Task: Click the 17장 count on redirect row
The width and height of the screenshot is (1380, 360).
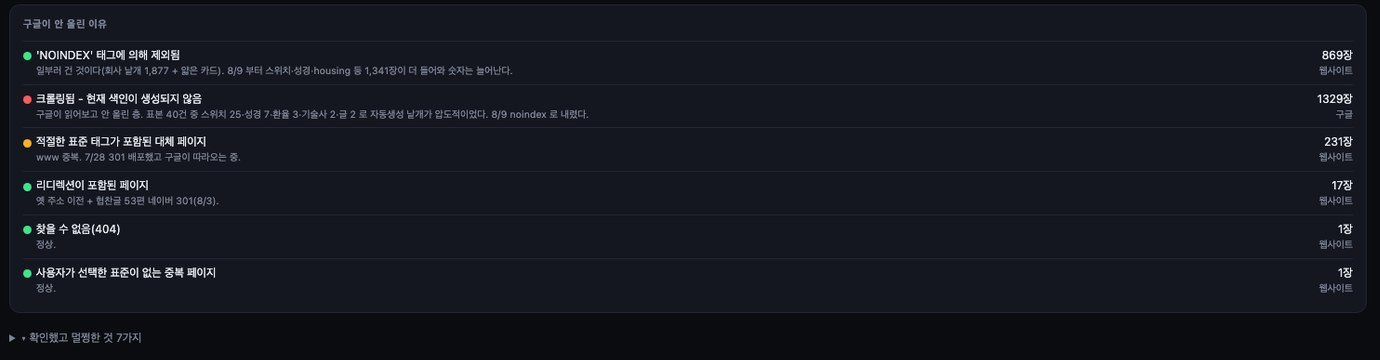Action: (x=1341, y=185)
